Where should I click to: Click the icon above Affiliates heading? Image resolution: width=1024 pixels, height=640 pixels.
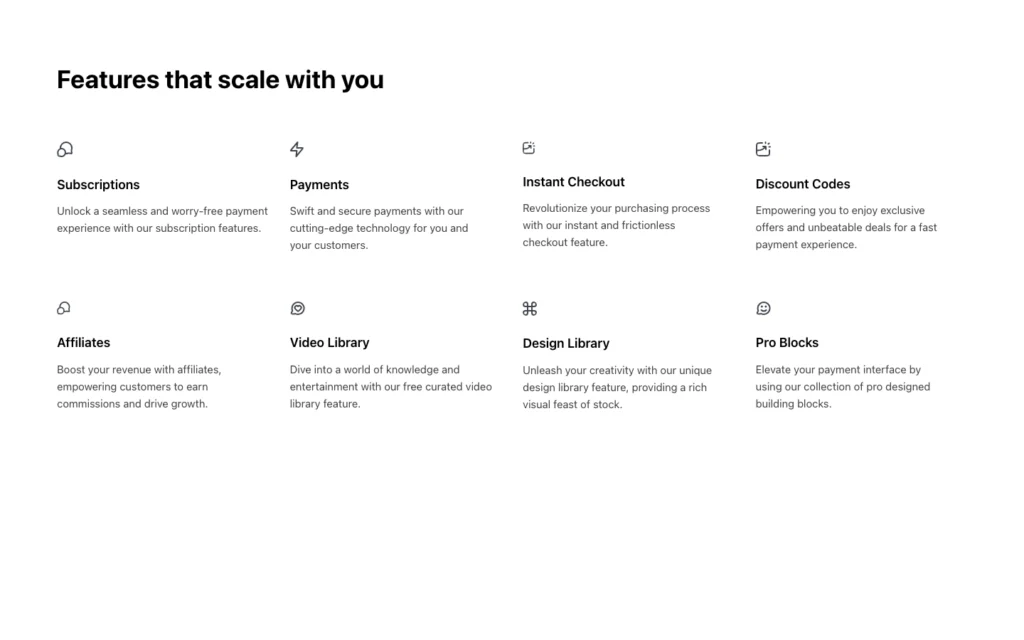pos(64,308)
